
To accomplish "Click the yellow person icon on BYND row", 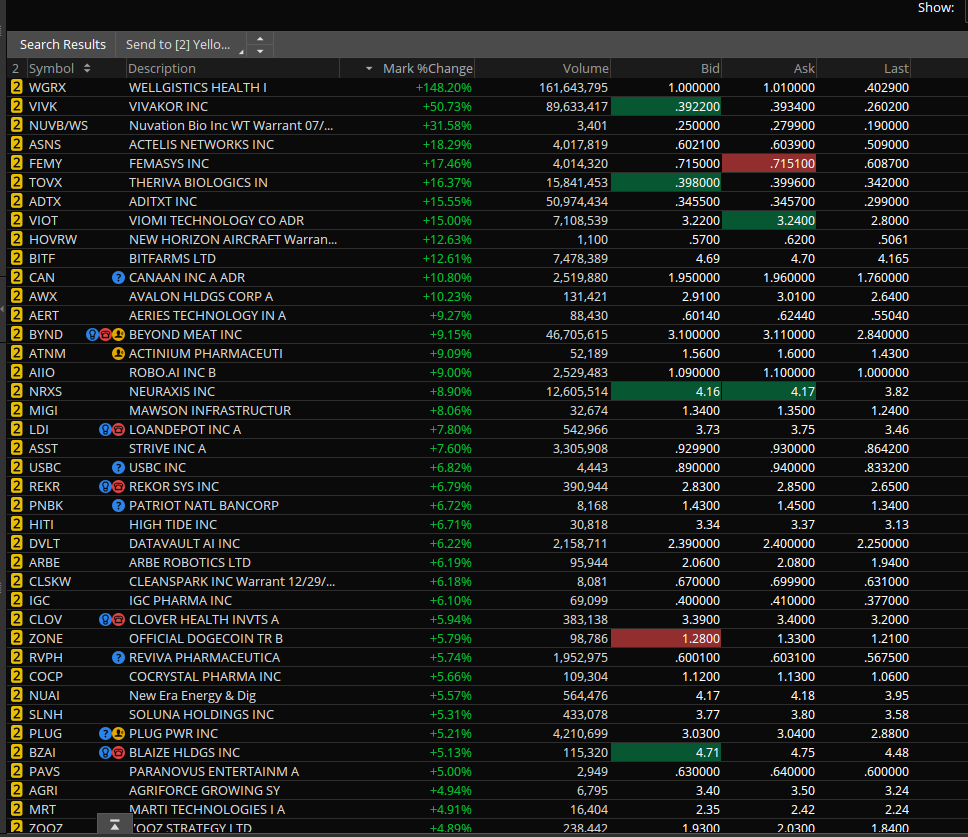I will (x=119, y=335).
